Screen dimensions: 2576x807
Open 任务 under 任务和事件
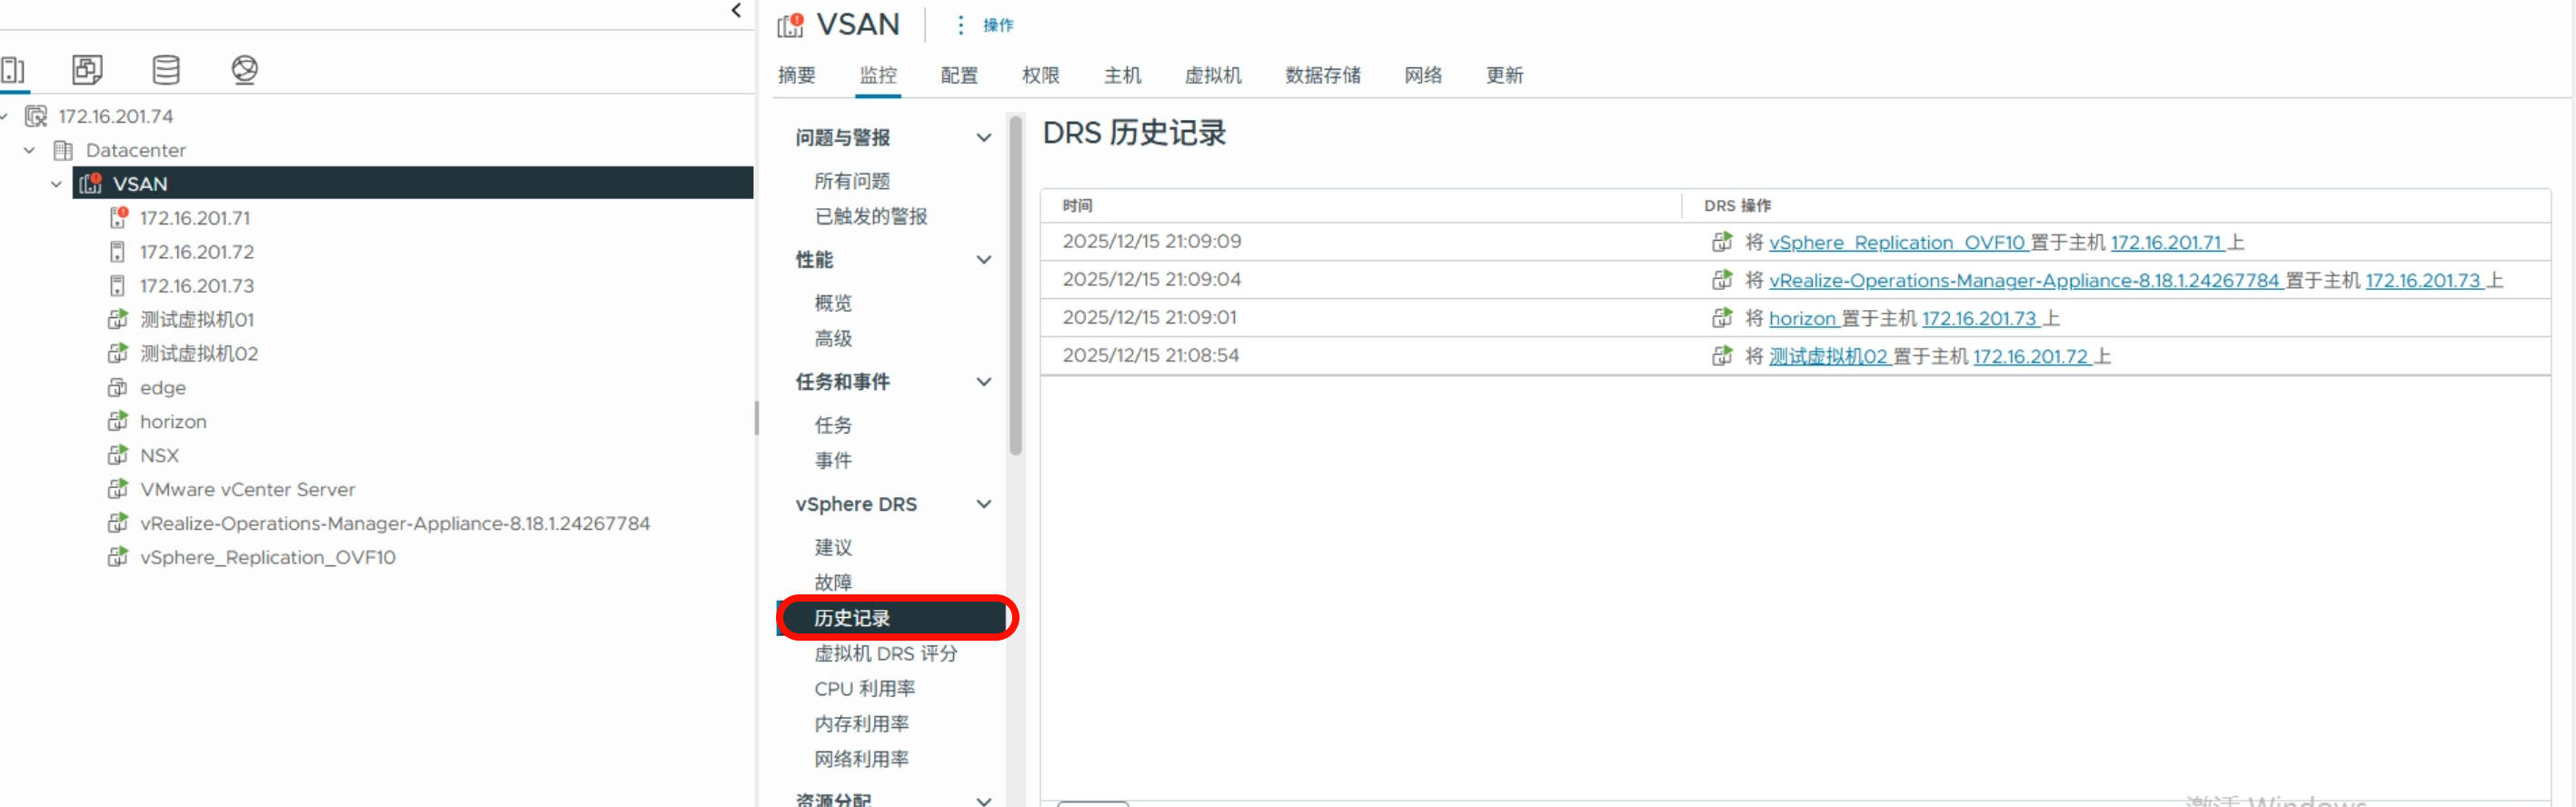coord(833,425)
